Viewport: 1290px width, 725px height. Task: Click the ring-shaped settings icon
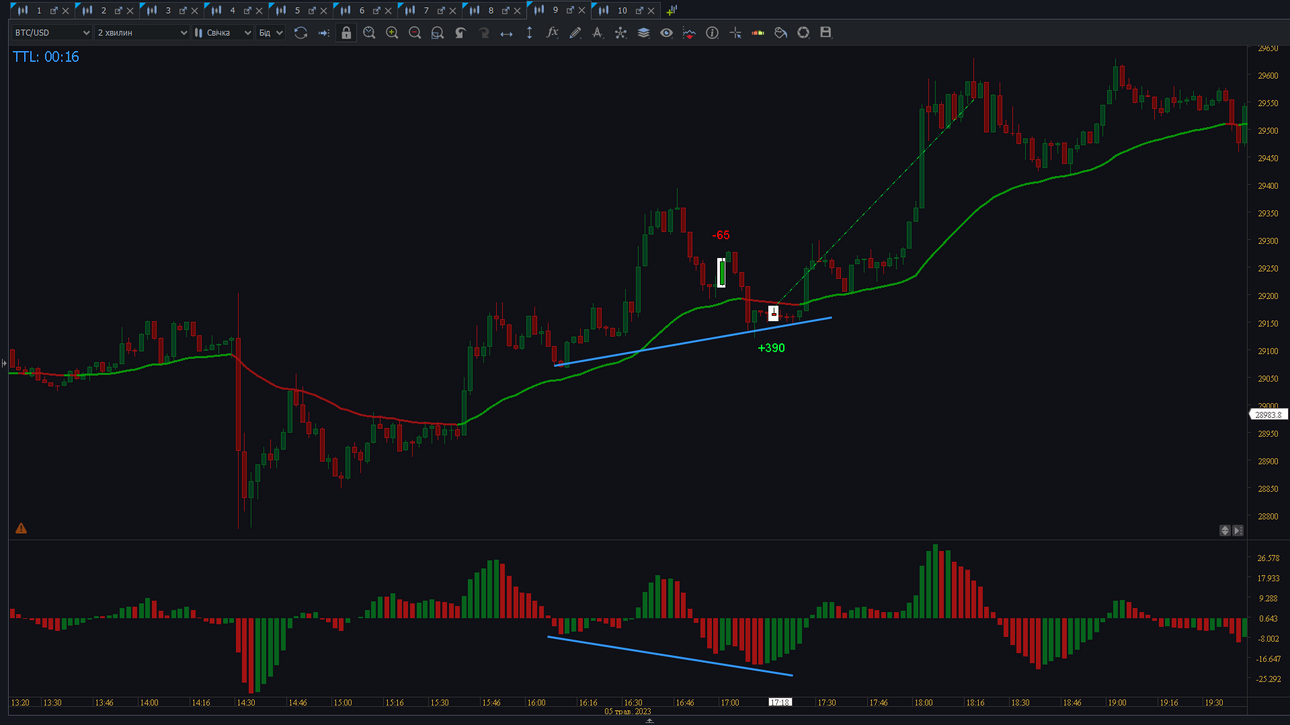point(803,33)
